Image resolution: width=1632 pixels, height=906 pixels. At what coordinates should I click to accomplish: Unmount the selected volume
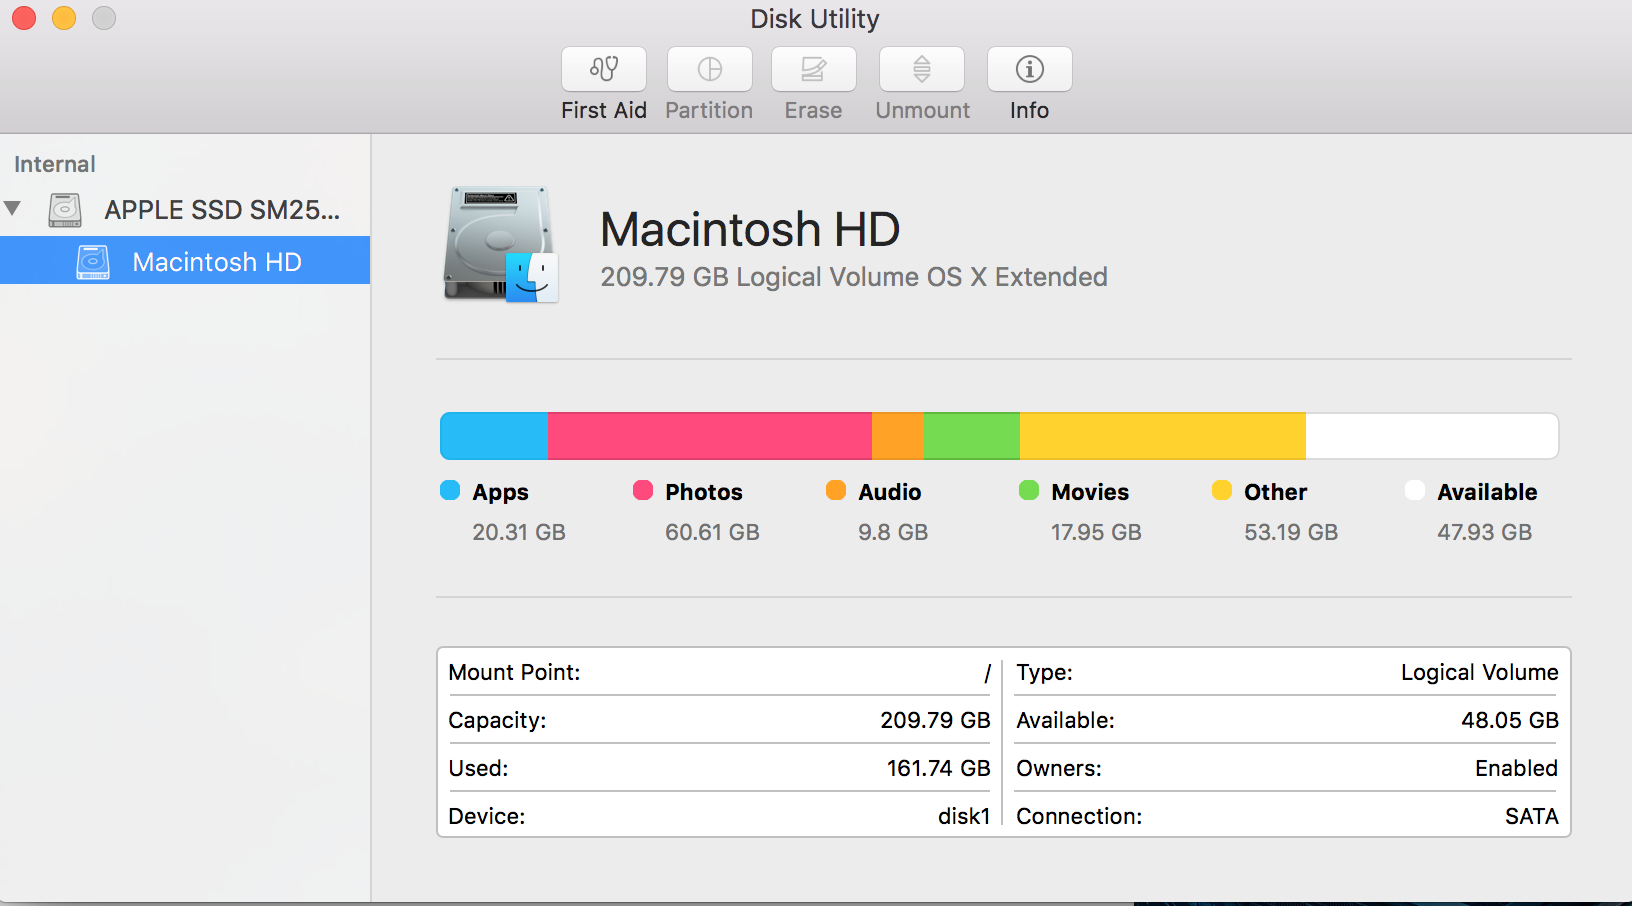tap(921, 80)
